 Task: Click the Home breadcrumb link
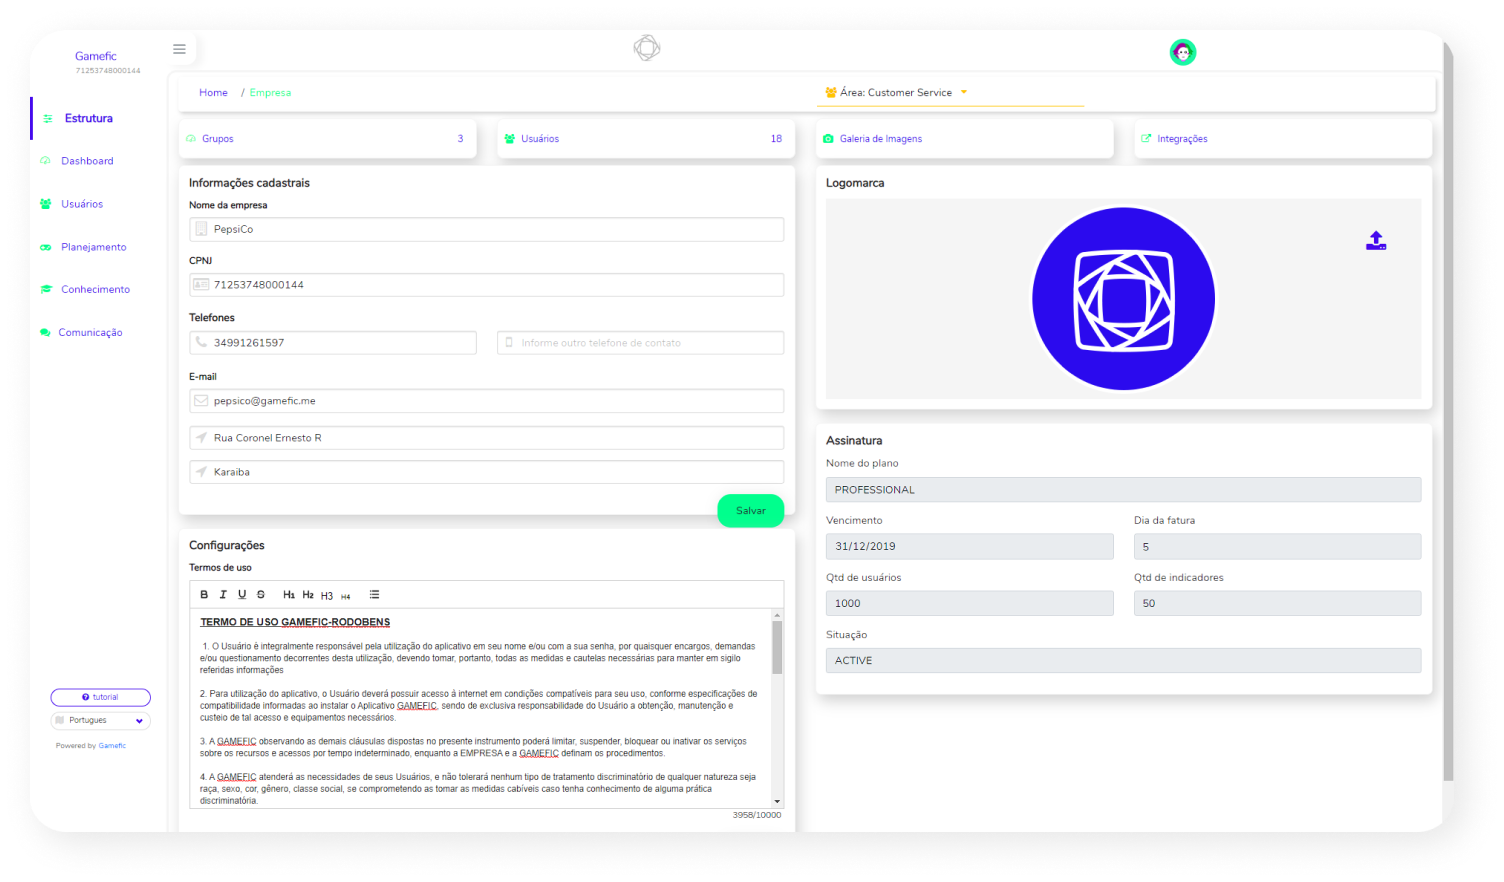click(x=213, y=93)
